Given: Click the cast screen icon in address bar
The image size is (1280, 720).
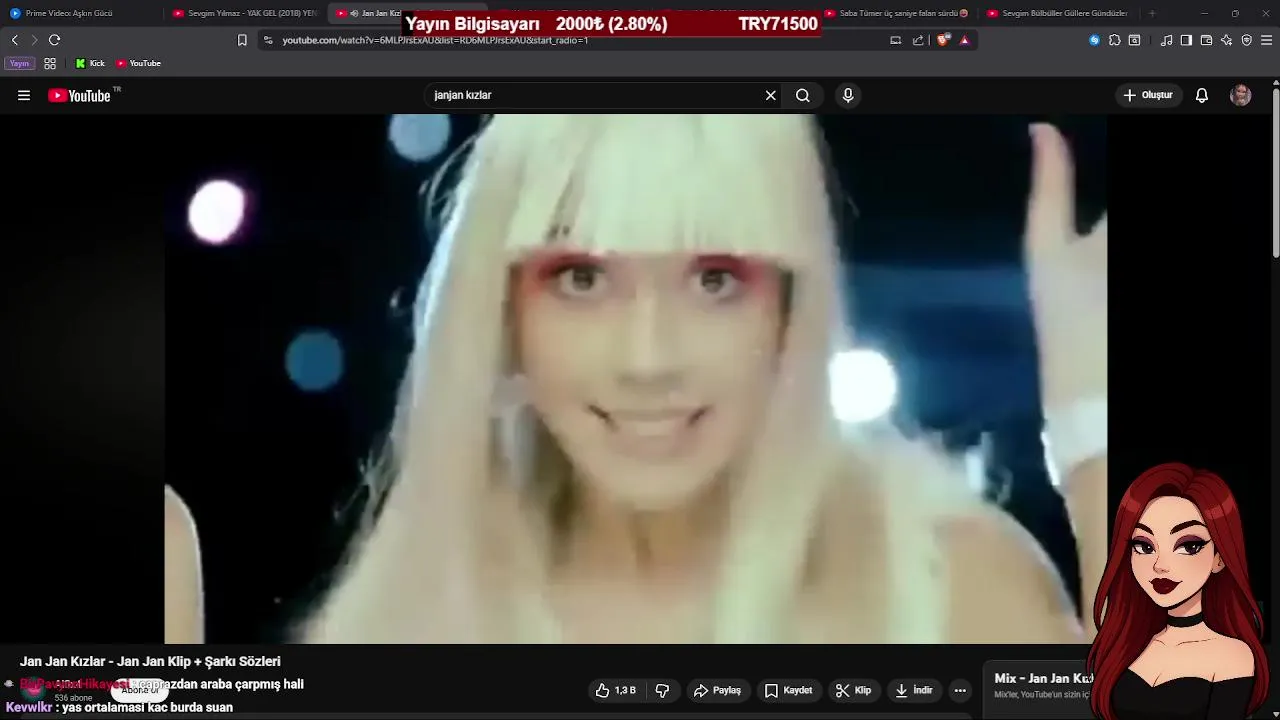Looking at the screenshot, I should click(x=896, y=40).
